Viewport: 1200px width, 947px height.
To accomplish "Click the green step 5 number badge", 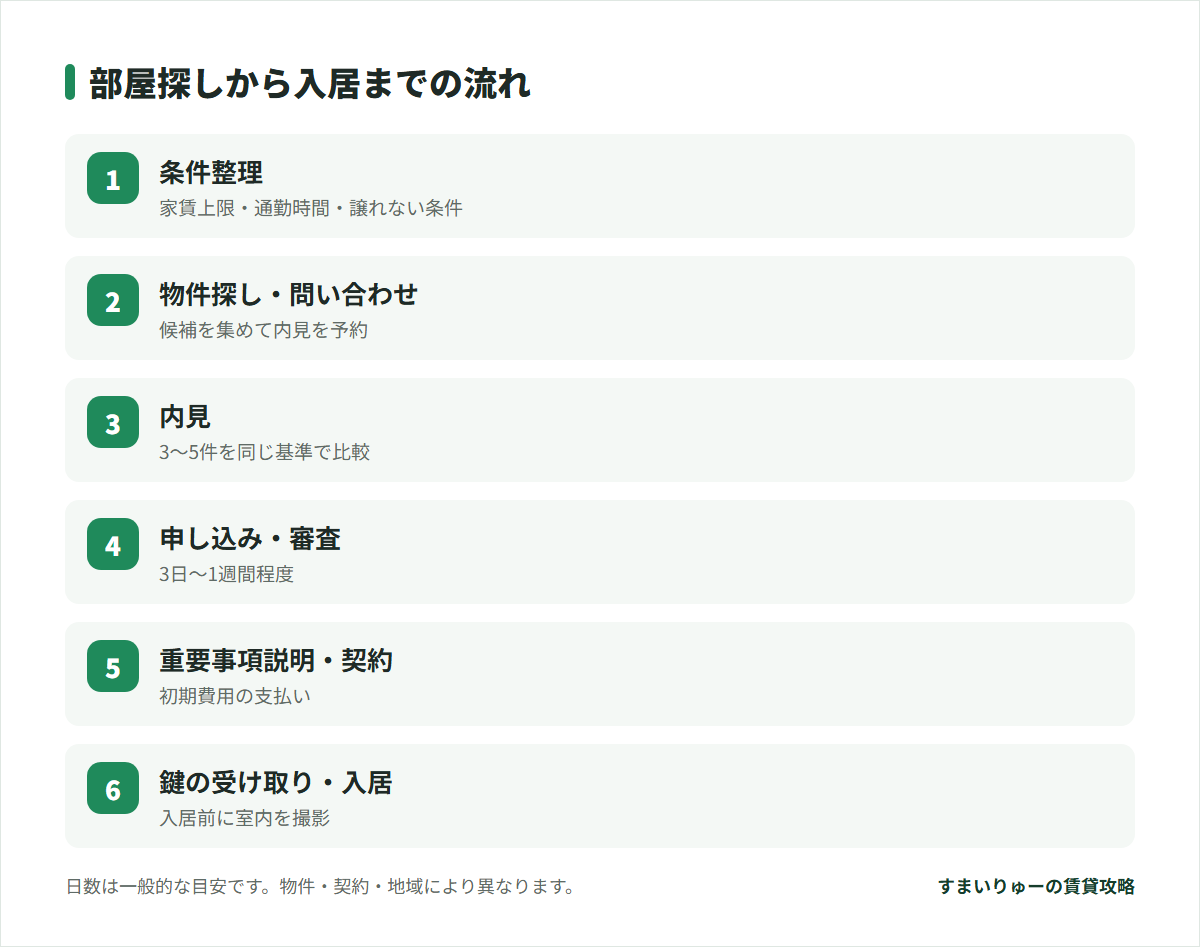I will 113,666.
